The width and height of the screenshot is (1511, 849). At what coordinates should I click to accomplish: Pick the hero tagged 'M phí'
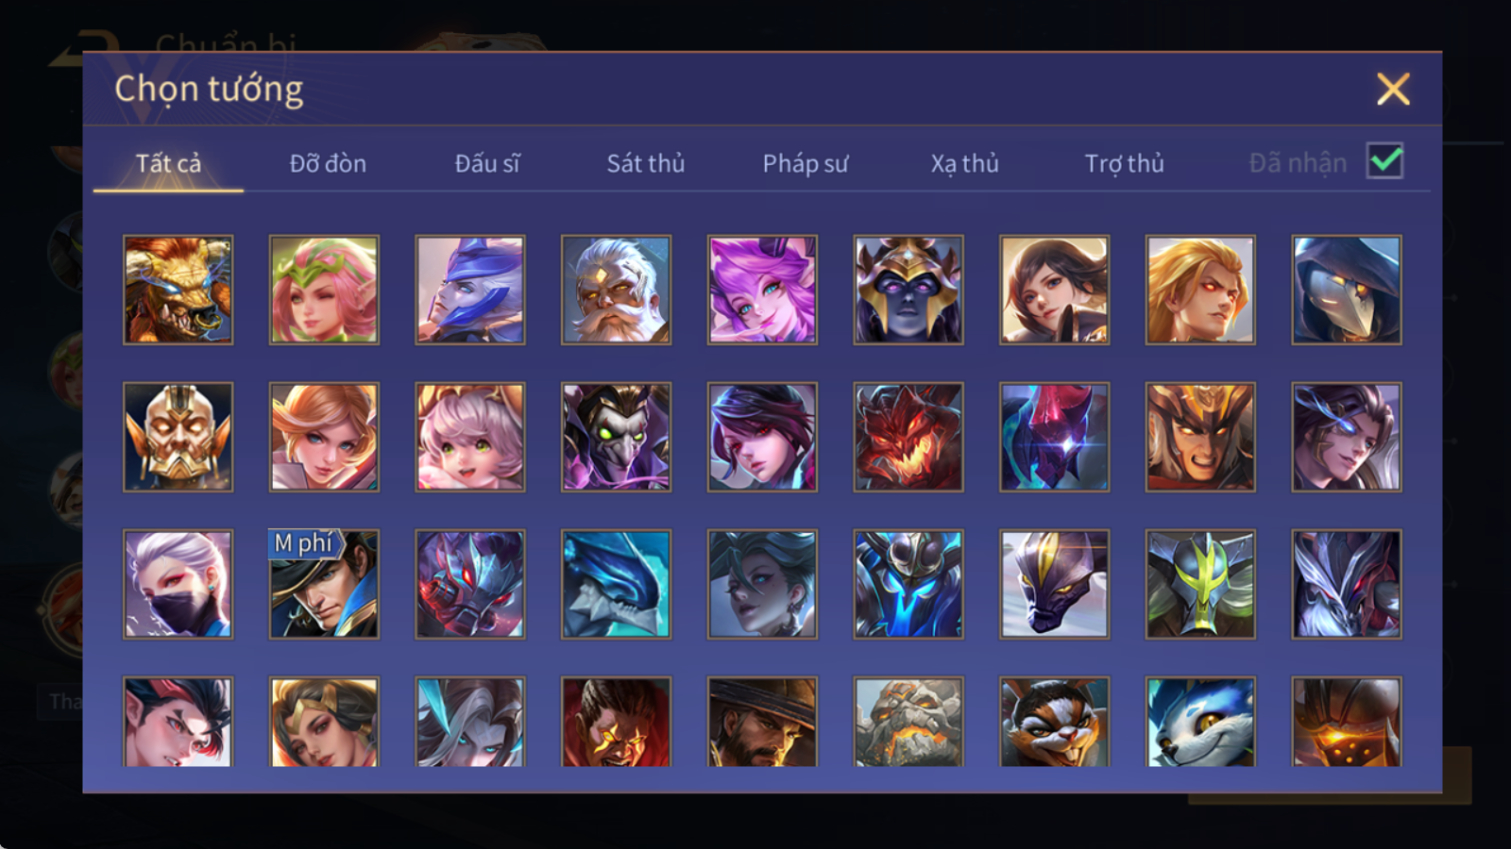(324, 584)
